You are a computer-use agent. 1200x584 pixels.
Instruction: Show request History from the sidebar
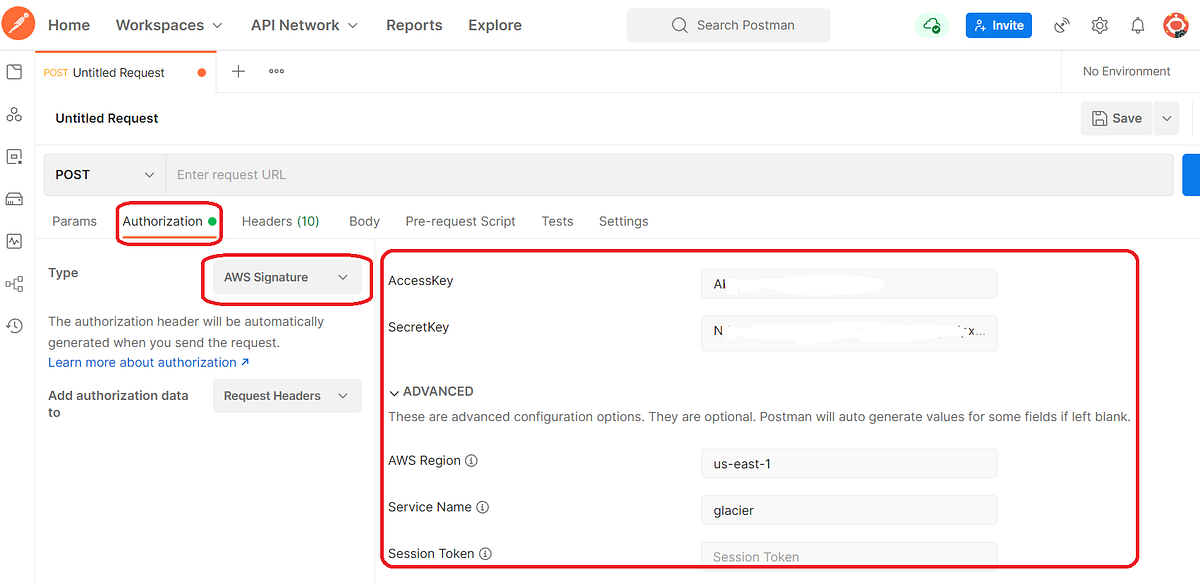click(14, 325)
